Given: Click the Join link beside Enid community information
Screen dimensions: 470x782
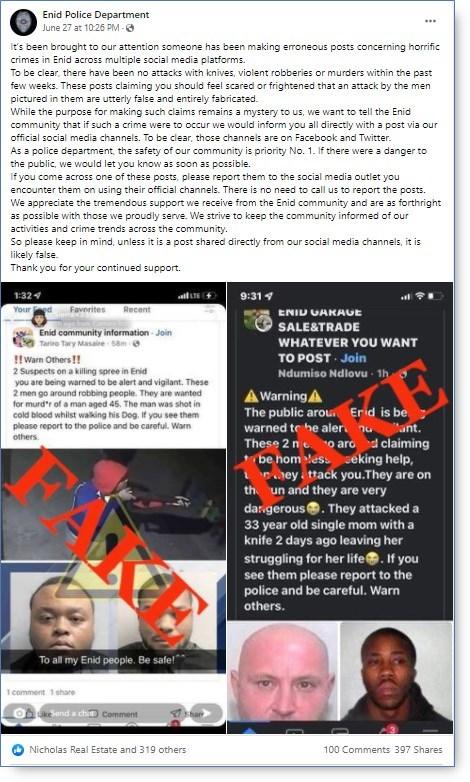Looking at the screenshot, I should (x=164, y=333).
